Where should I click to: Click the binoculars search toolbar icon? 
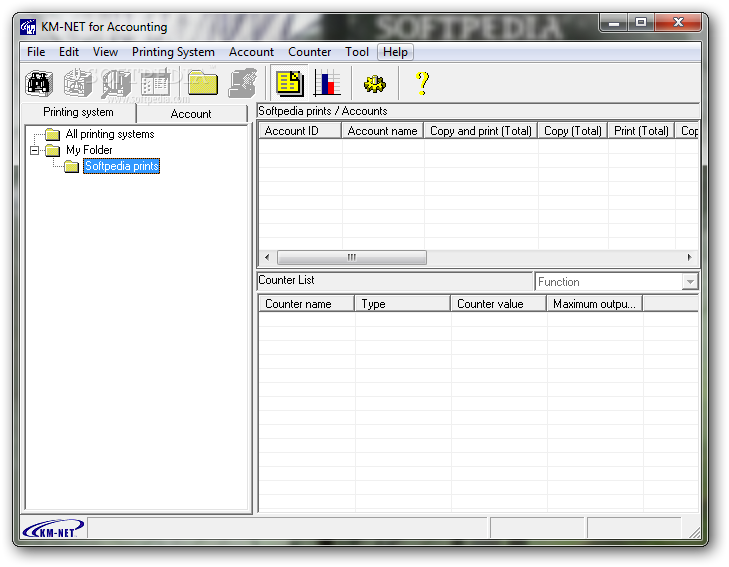[39, 84]
